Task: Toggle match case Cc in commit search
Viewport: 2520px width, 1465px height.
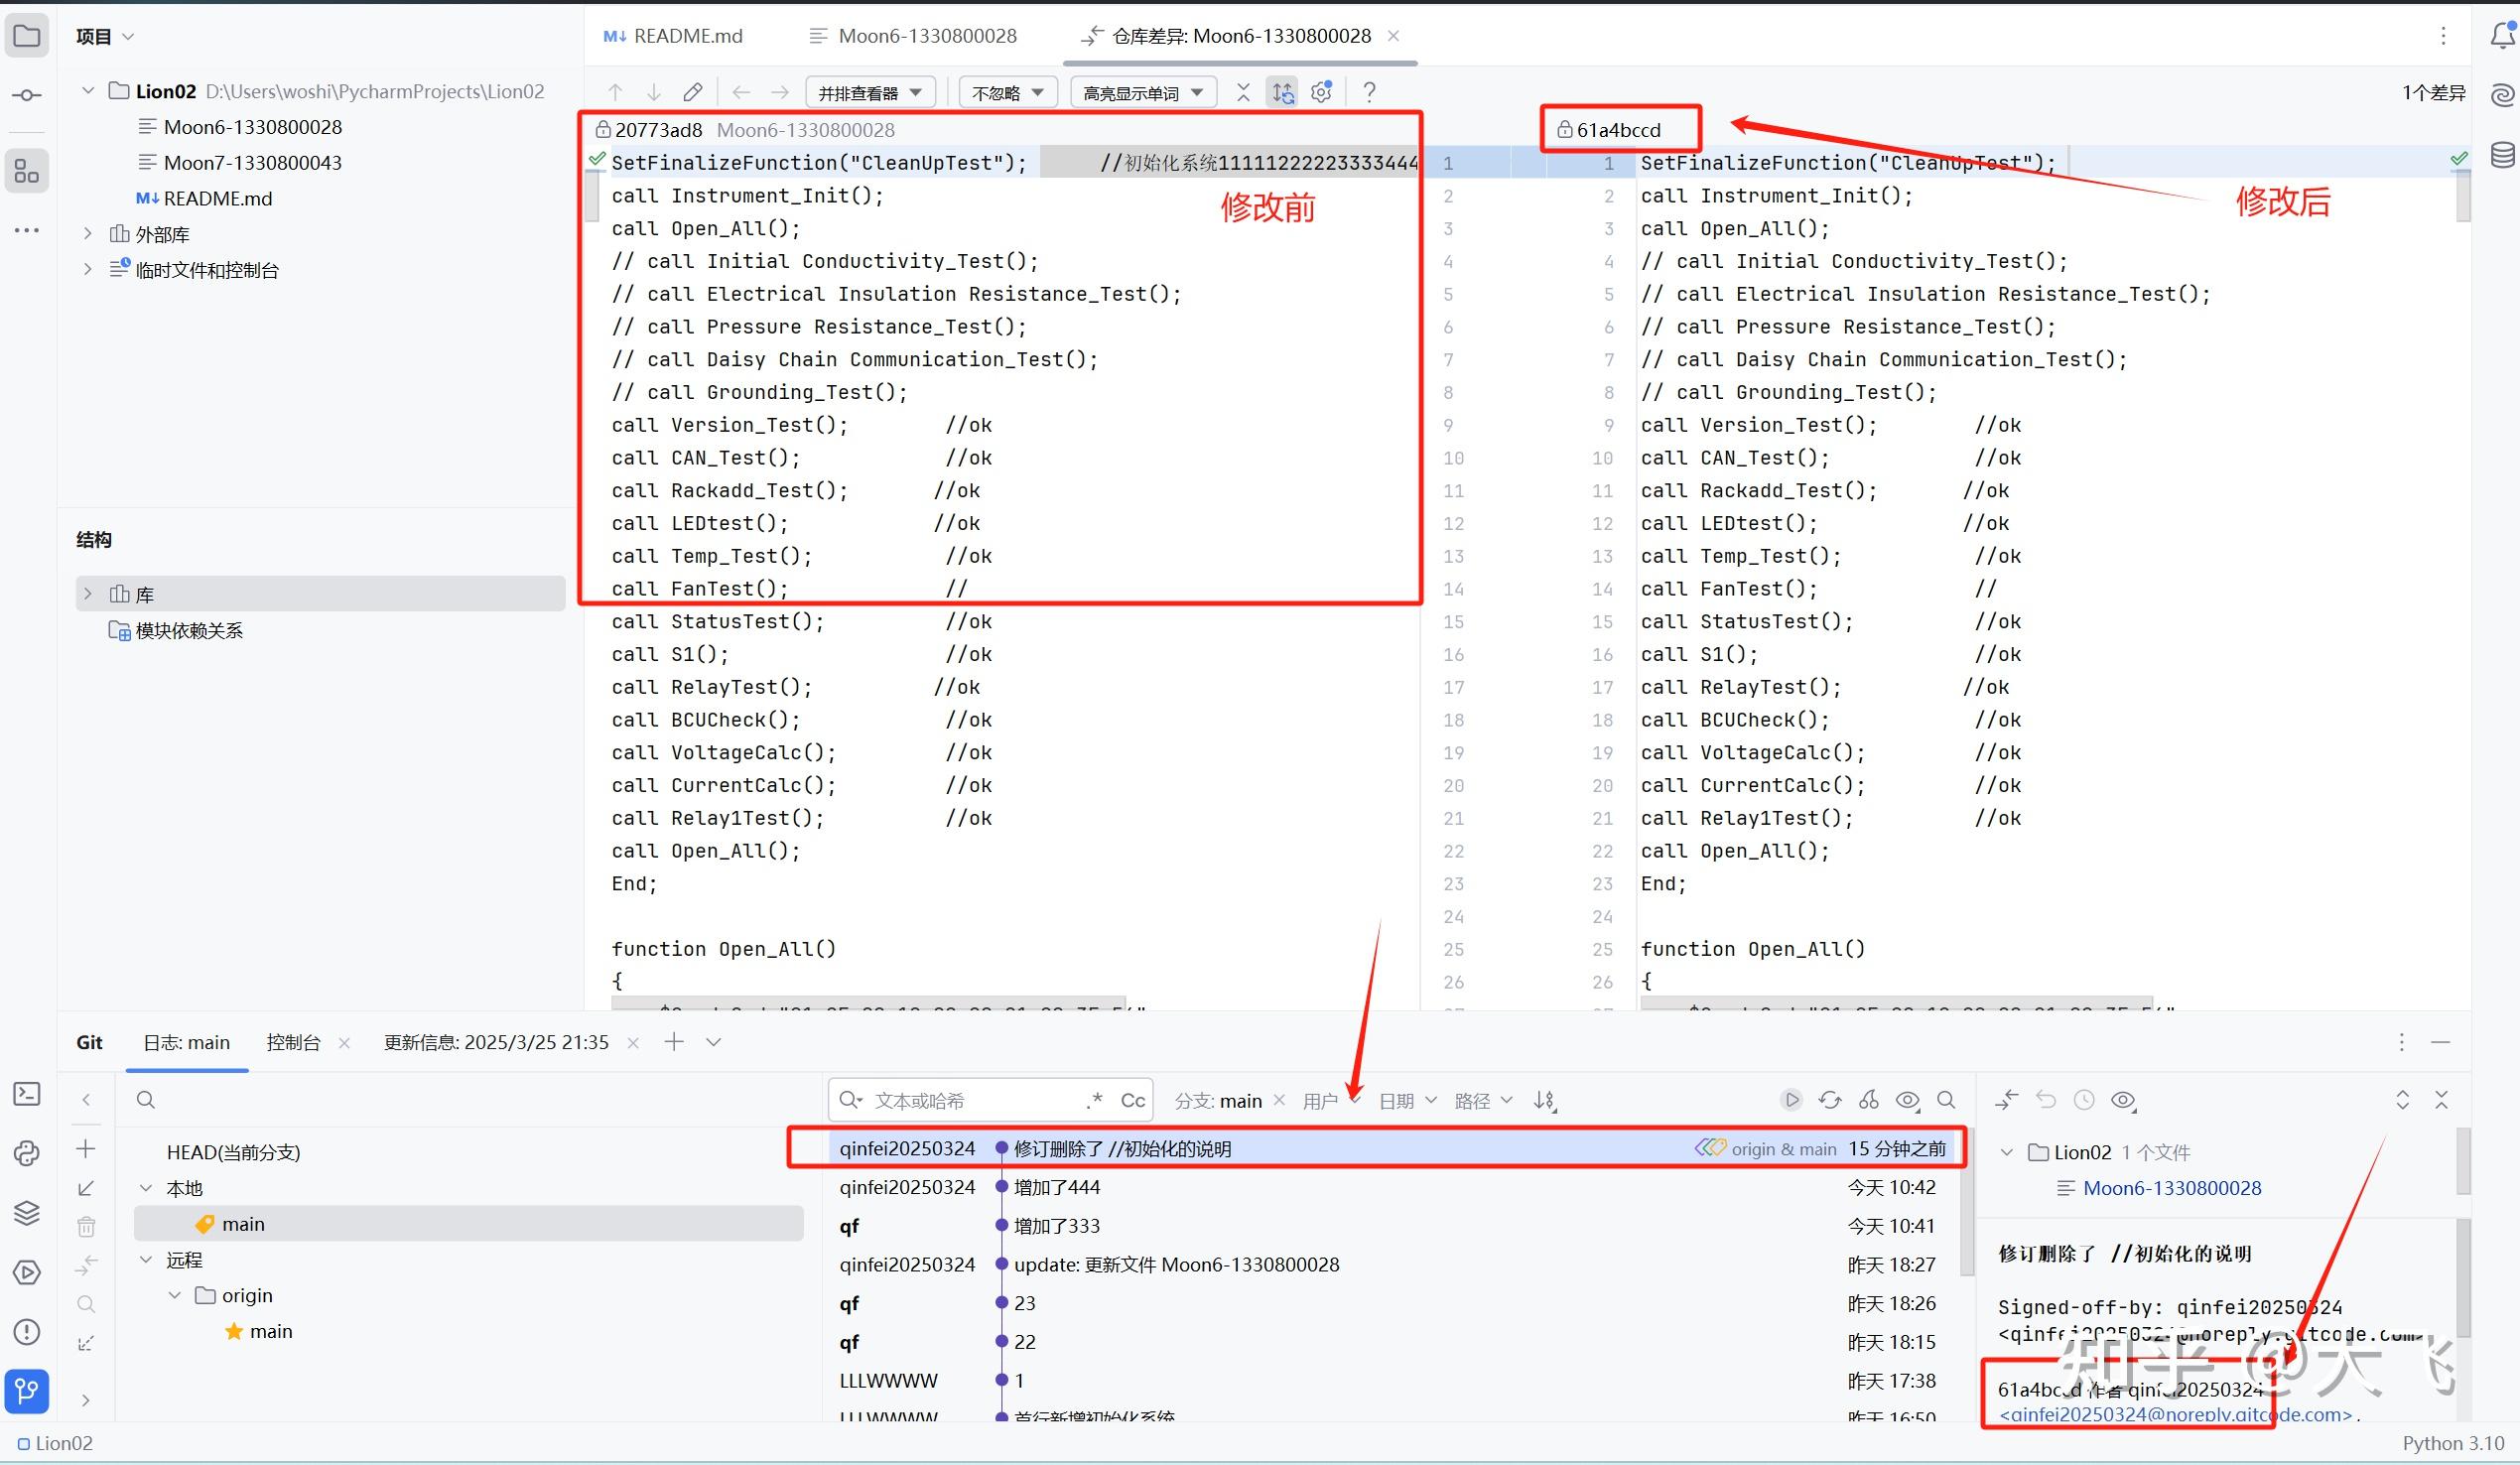Action: click(1131, 1099)
